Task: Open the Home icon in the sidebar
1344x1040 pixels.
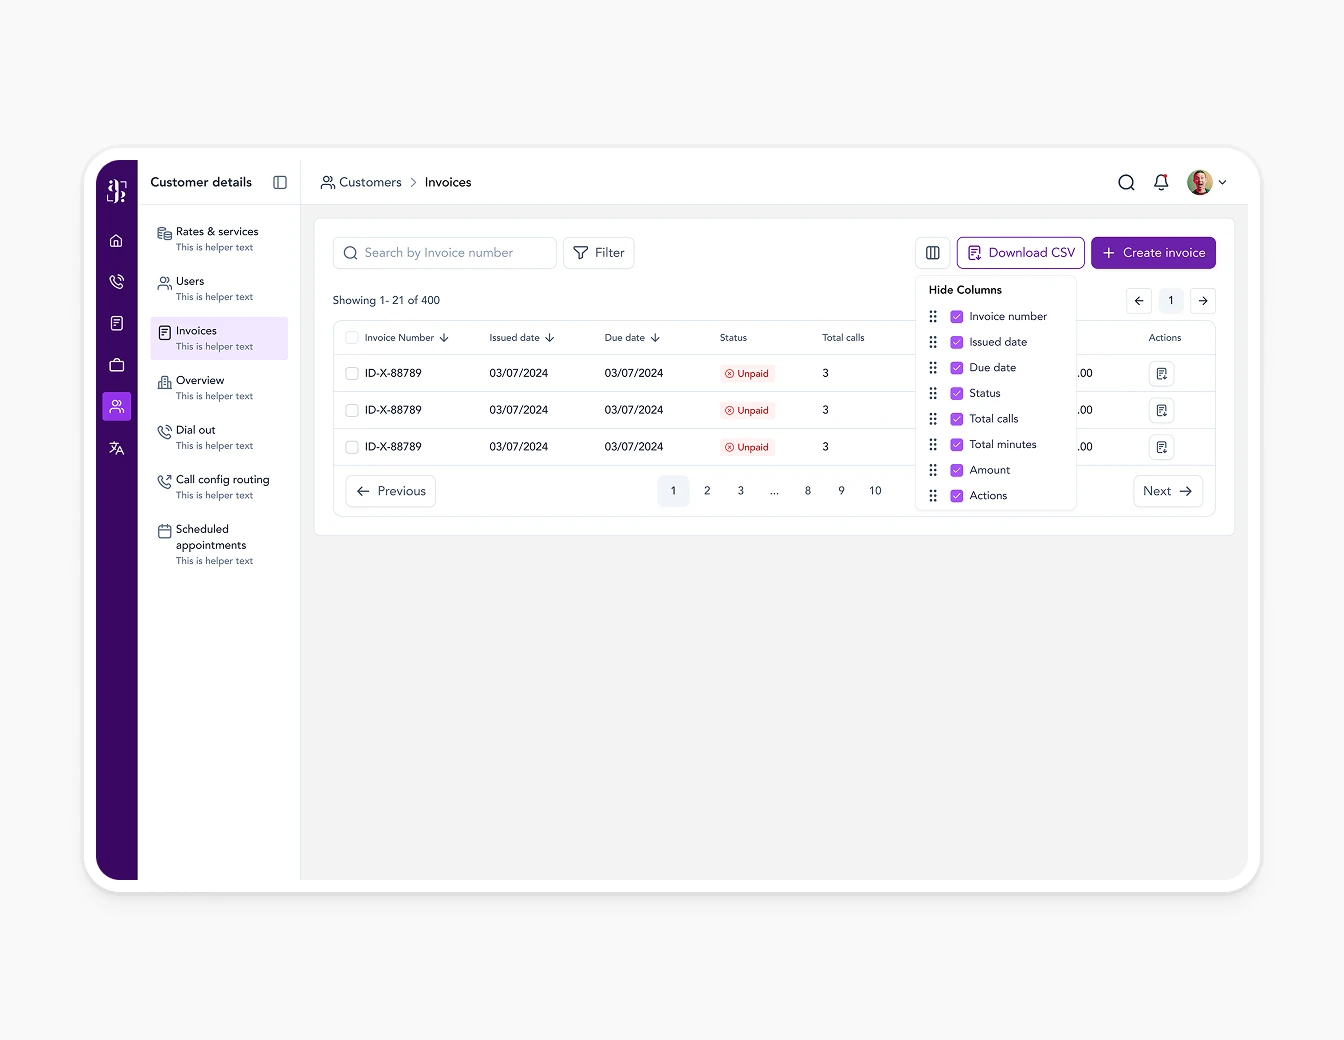Action: click(x=116, y=240)
